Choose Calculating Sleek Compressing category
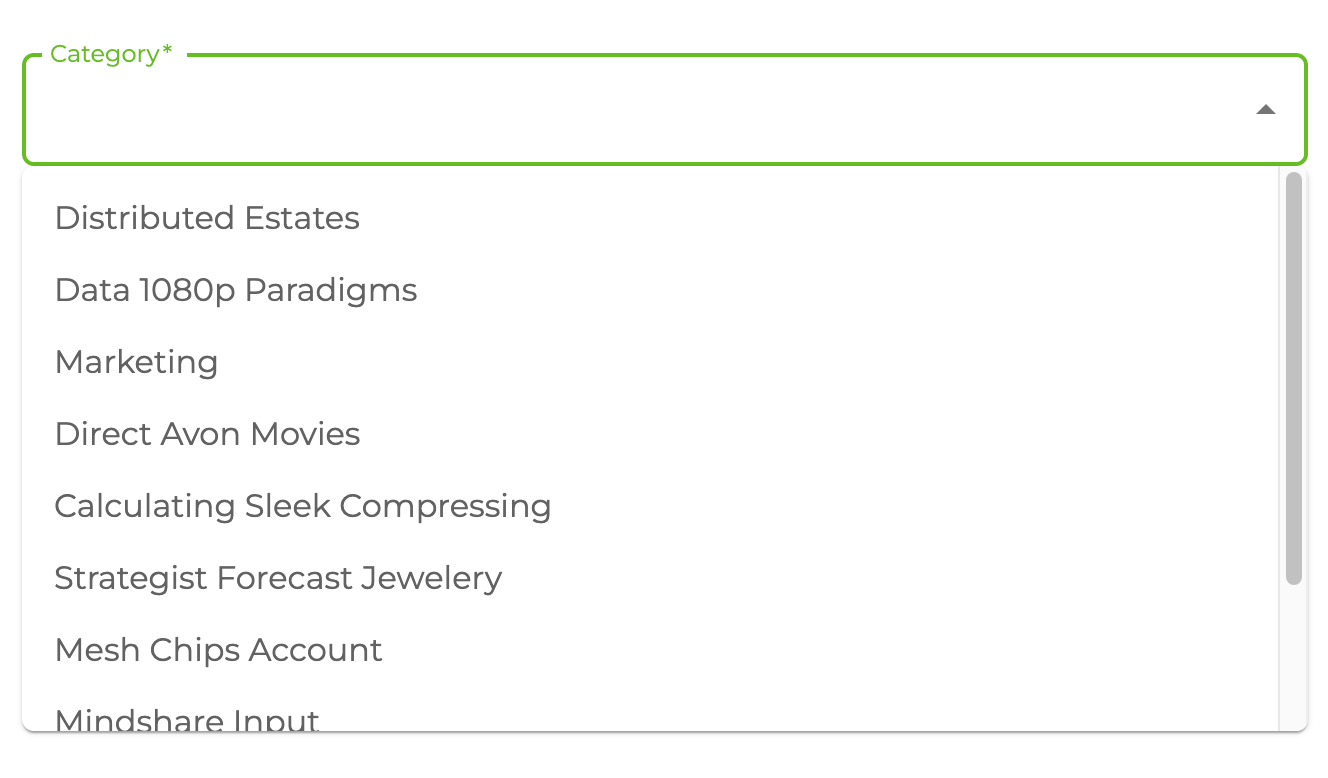The width and height of the screenshot is (1328, 778). point(303,506)
